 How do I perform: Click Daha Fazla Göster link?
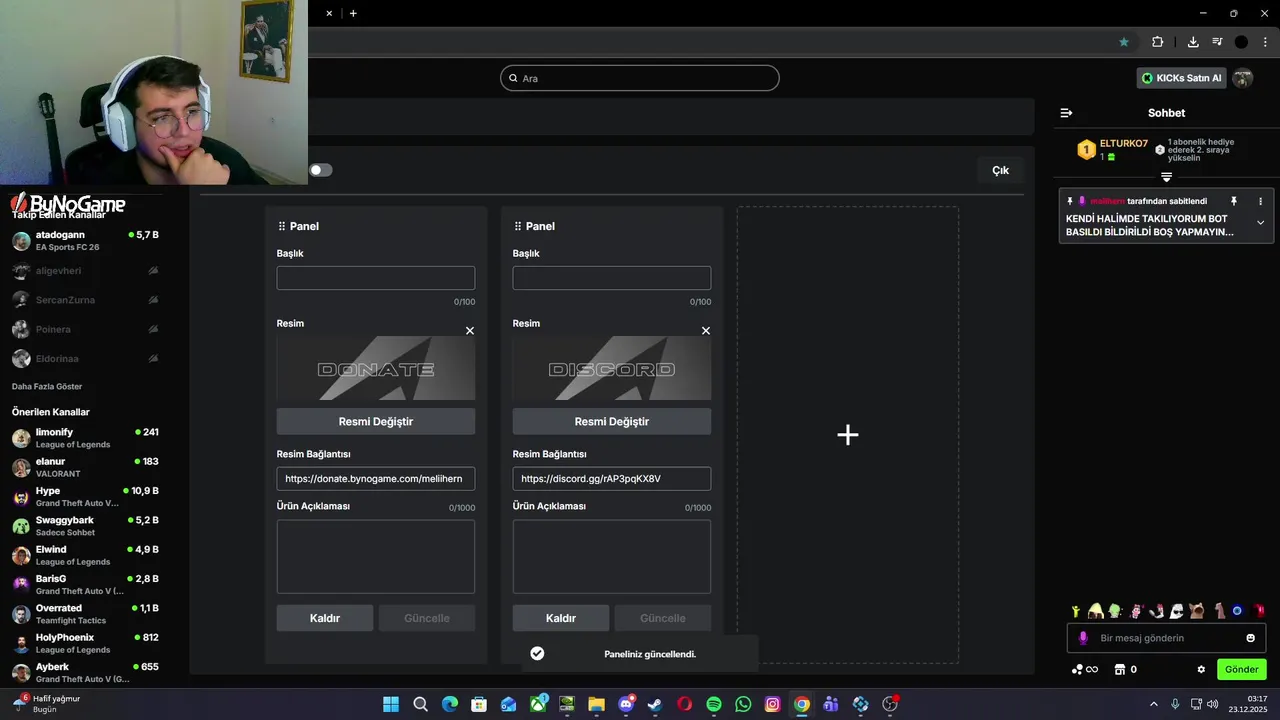click(x=47, y=387)
